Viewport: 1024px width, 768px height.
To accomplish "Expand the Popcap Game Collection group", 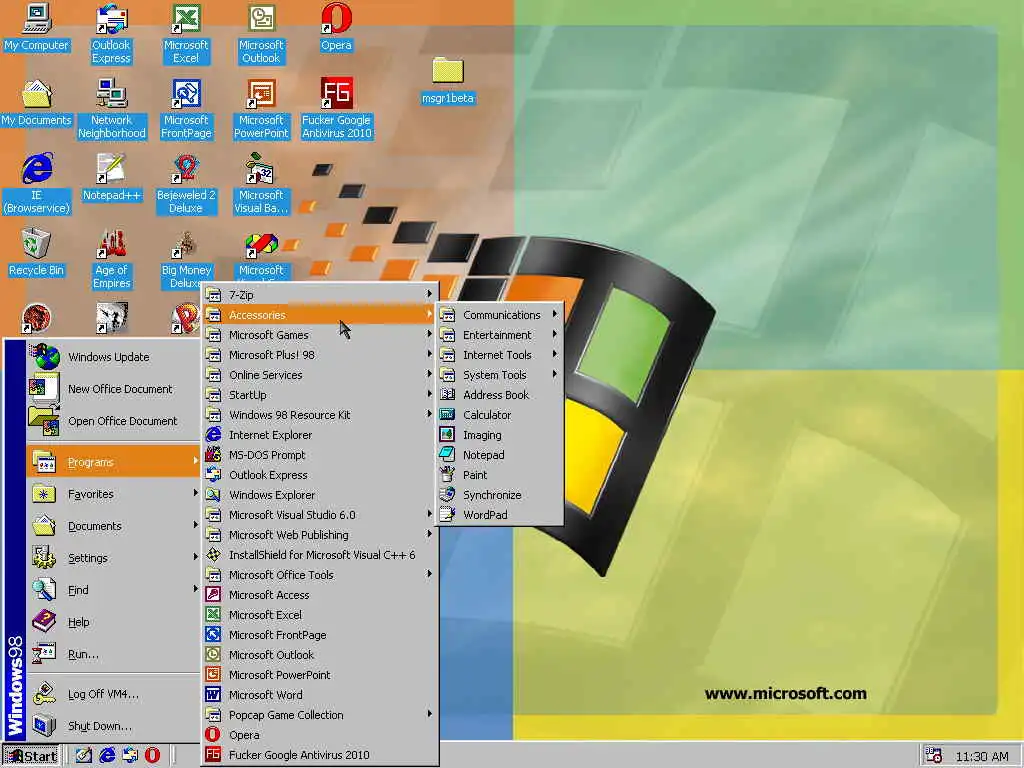I will pyautogui.click(x=319, y=714).
